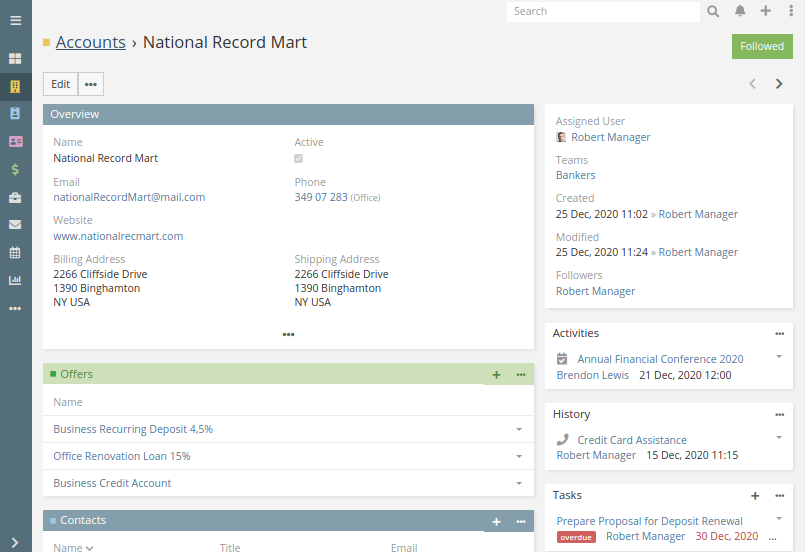This screenshot has width=805, height=552.
Task: Open row menu for Business Credit Account
Action: (x=519, y=484)
